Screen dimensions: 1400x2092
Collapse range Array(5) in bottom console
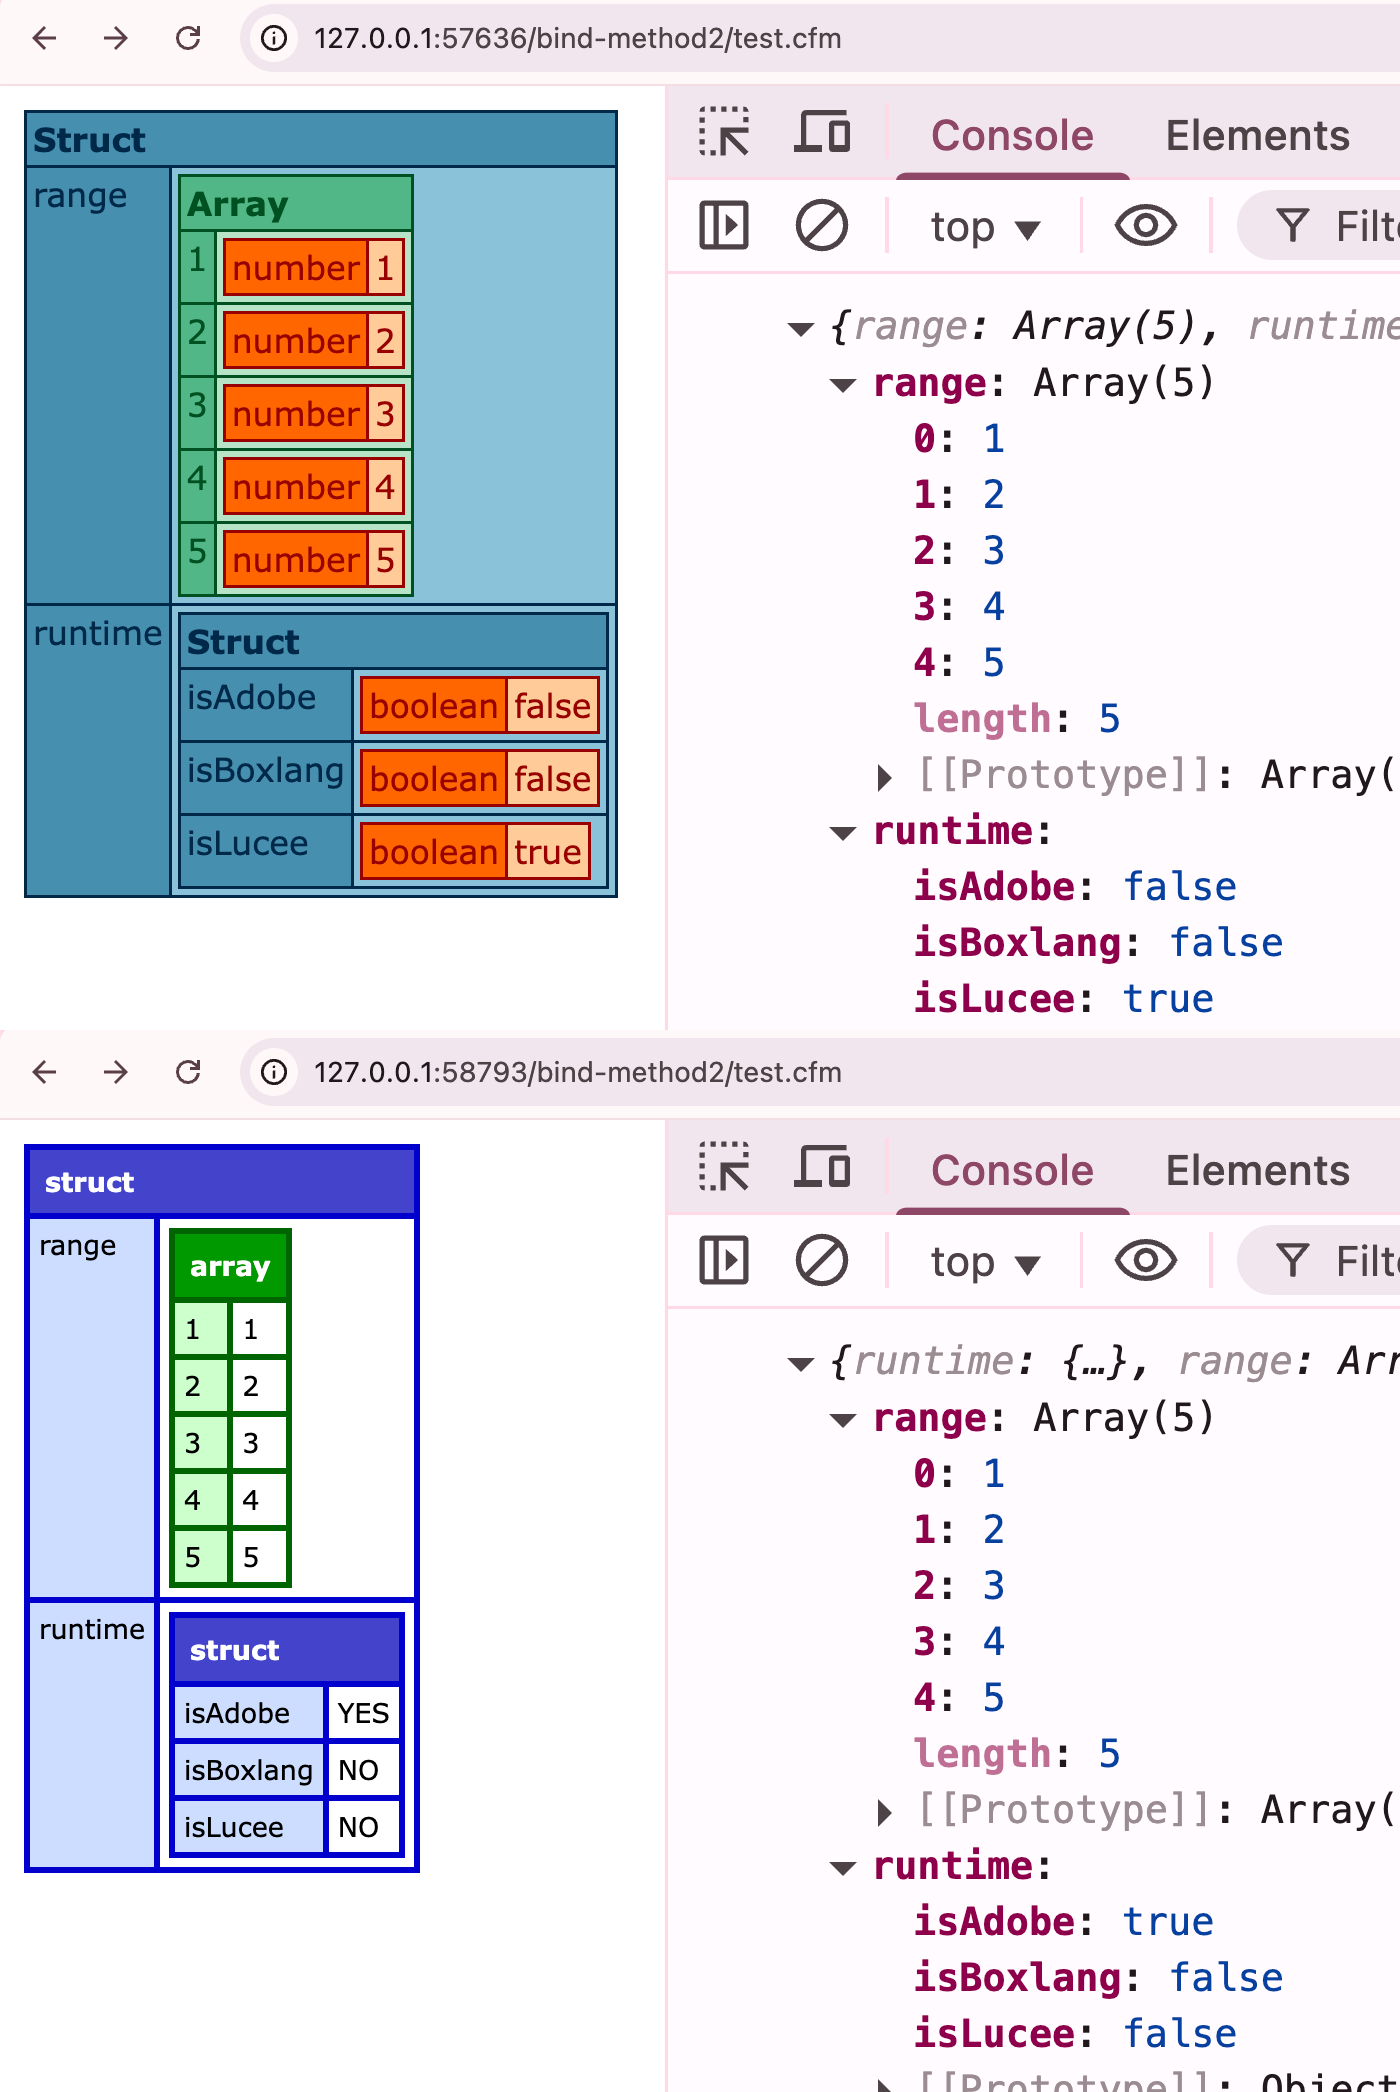843,1420
